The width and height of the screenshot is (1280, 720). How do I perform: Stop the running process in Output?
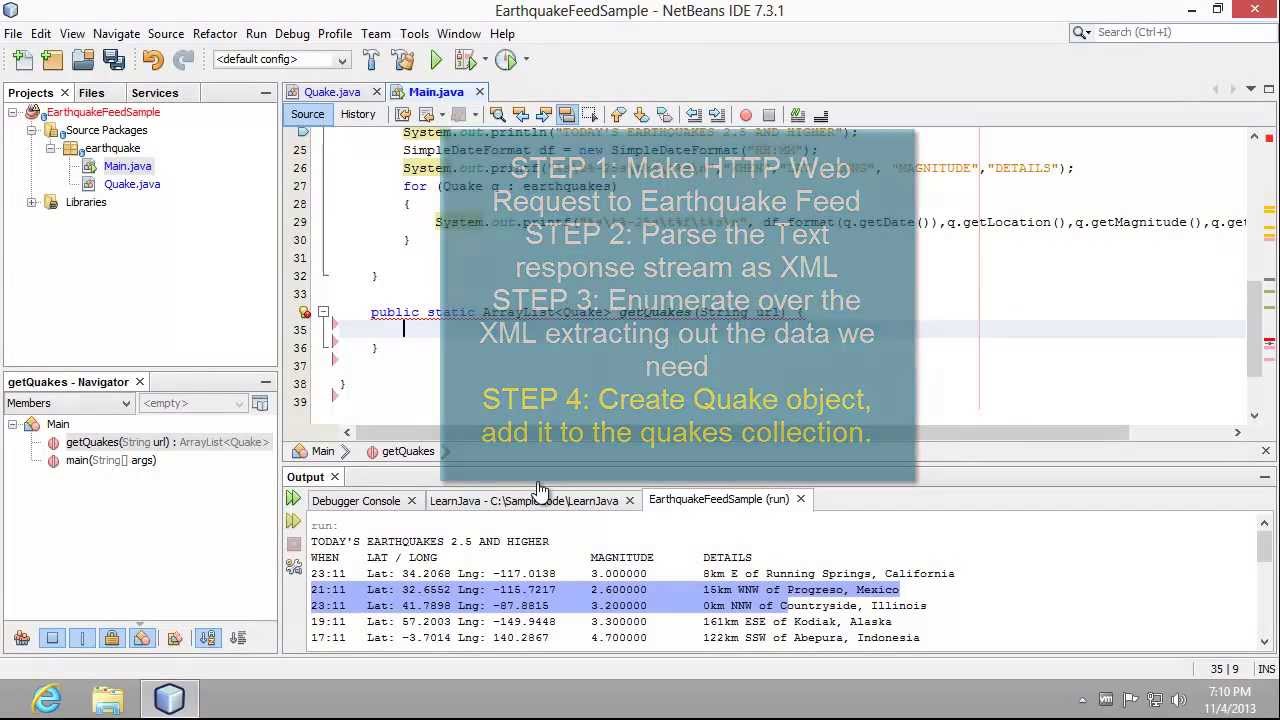coord(293,544)
